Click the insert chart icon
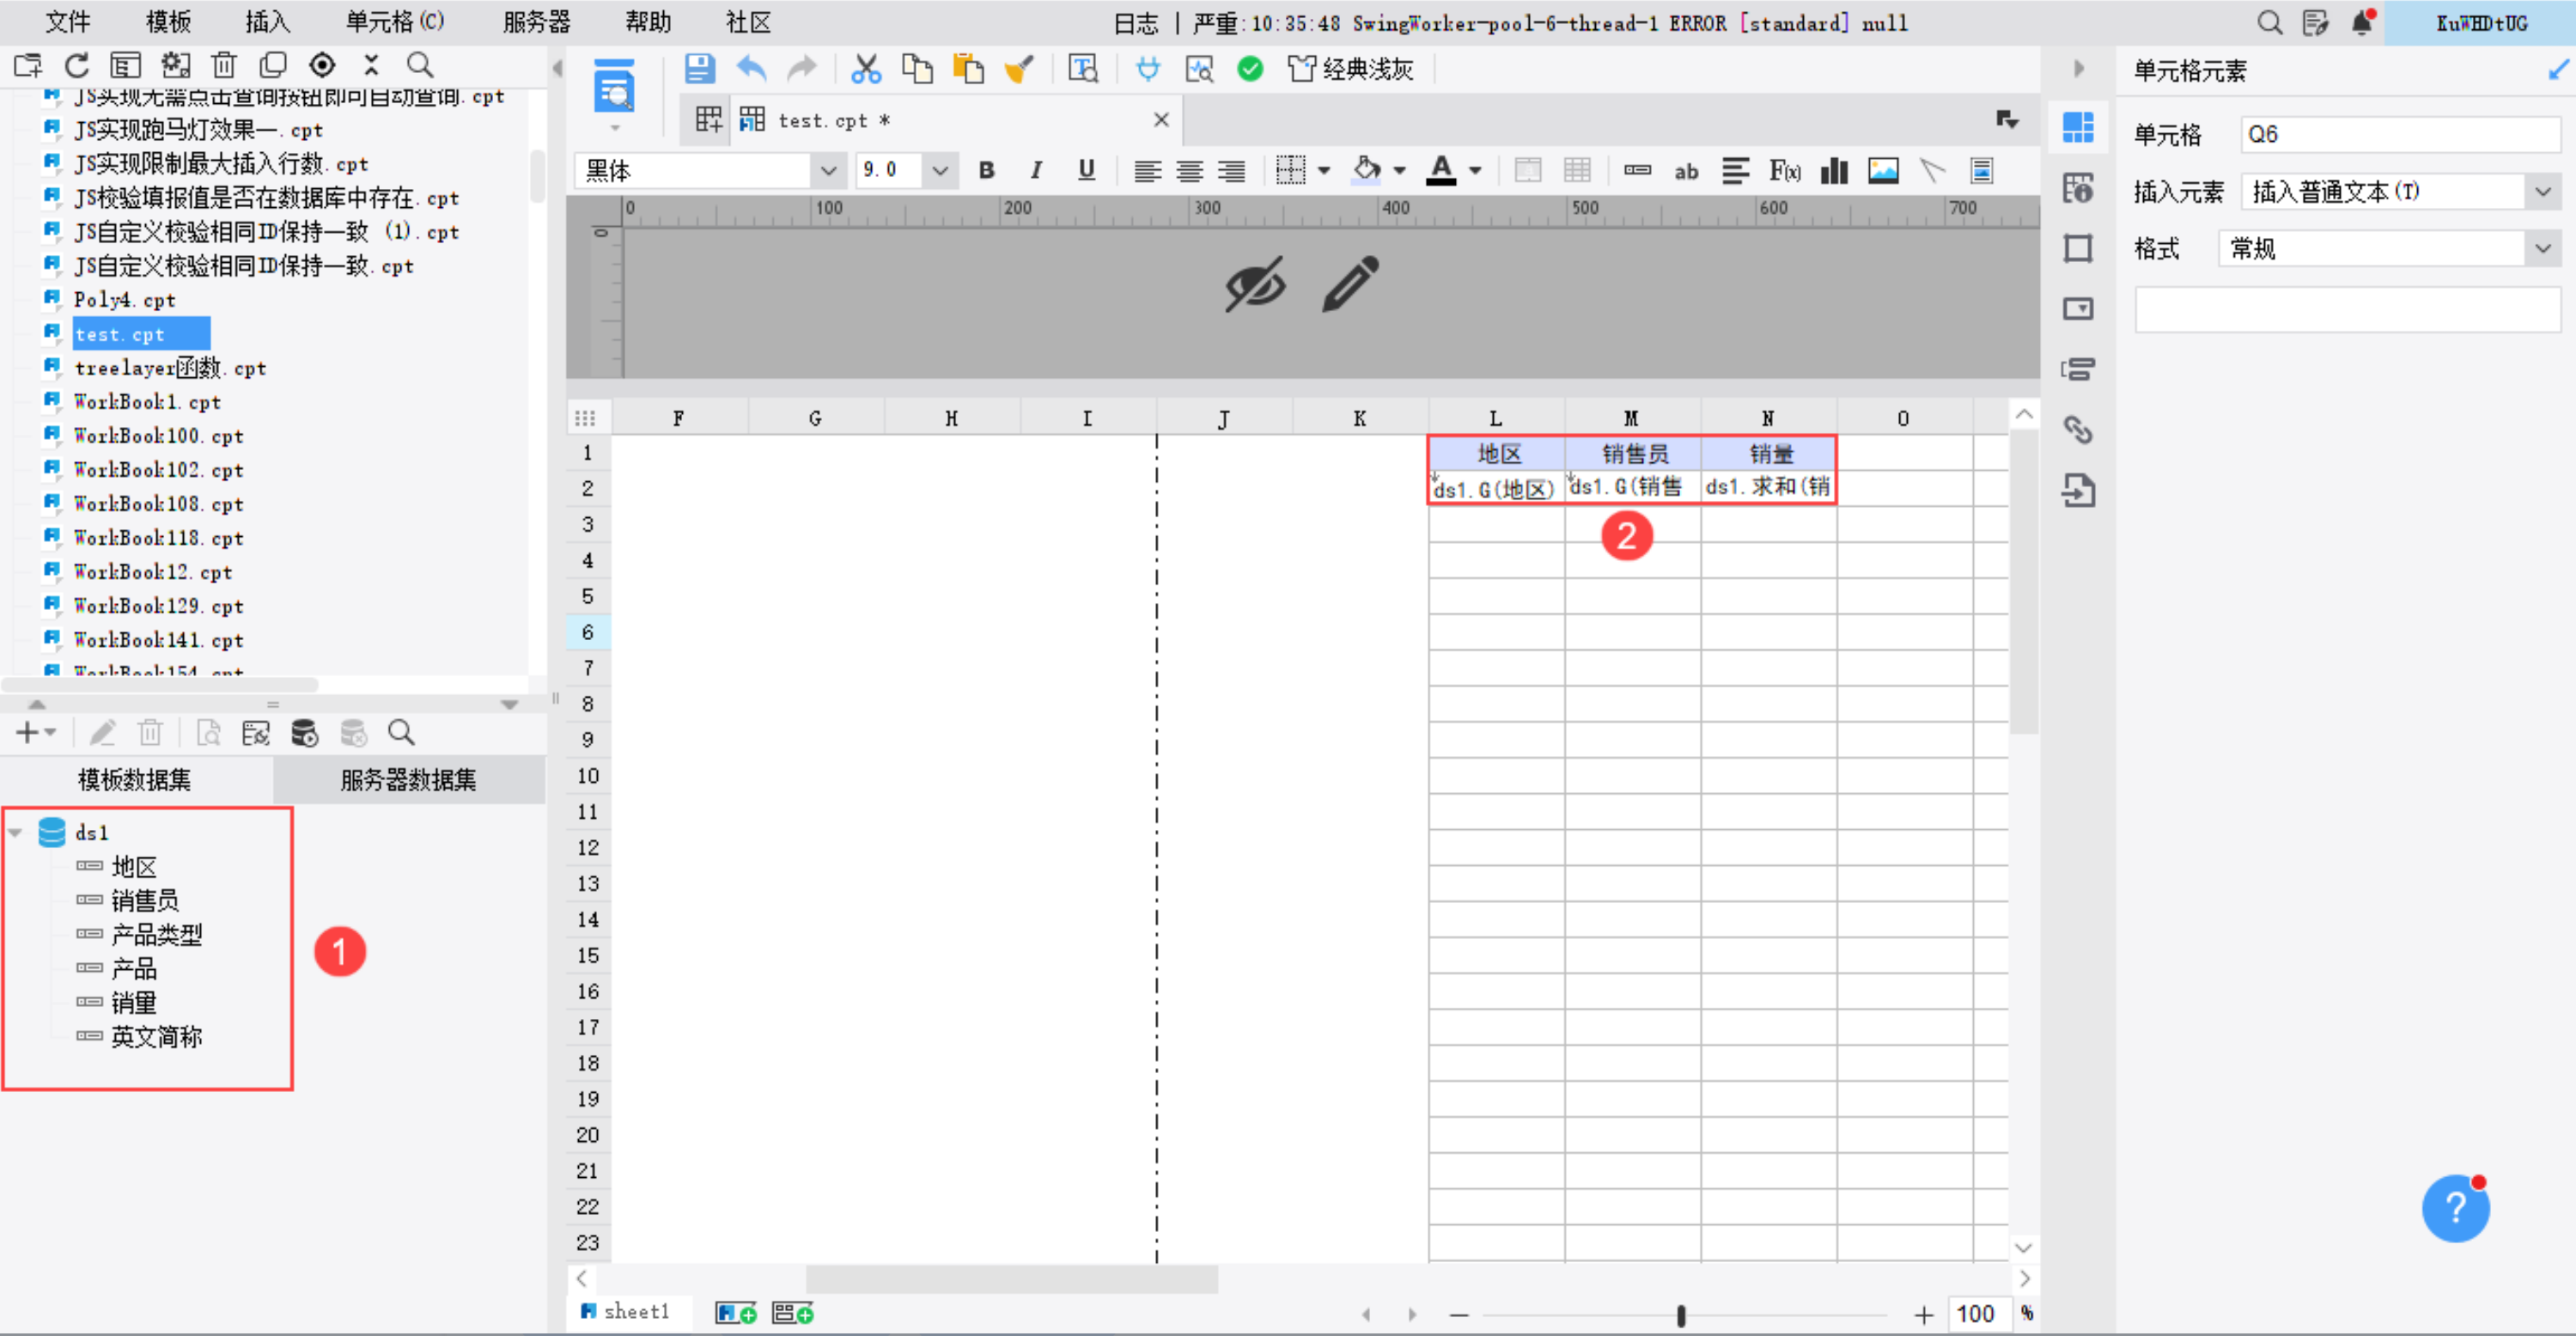Screen dimensions: 2576x1336 (1834, 171)
